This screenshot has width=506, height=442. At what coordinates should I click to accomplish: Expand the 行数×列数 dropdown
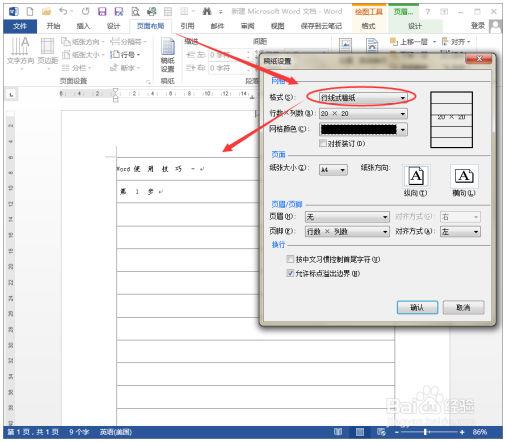coord(363,114)
